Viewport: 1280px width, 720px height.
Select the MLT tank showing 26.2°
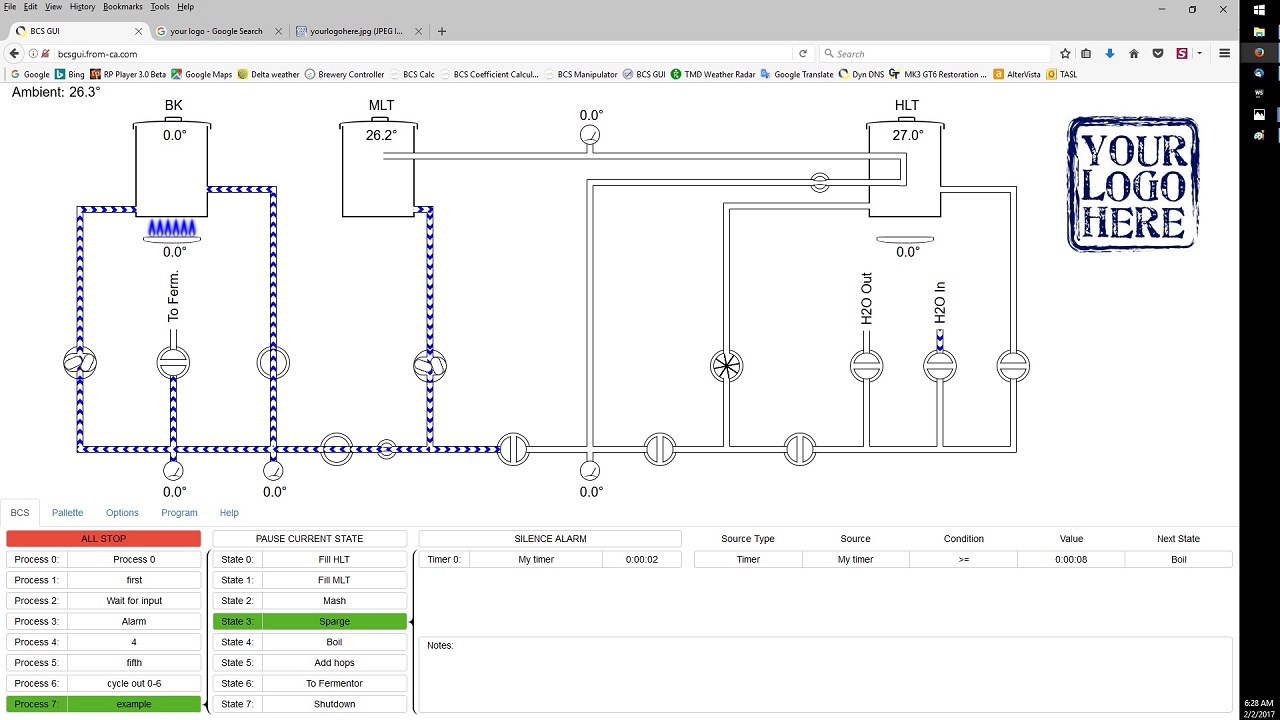(x=378, y=168)
